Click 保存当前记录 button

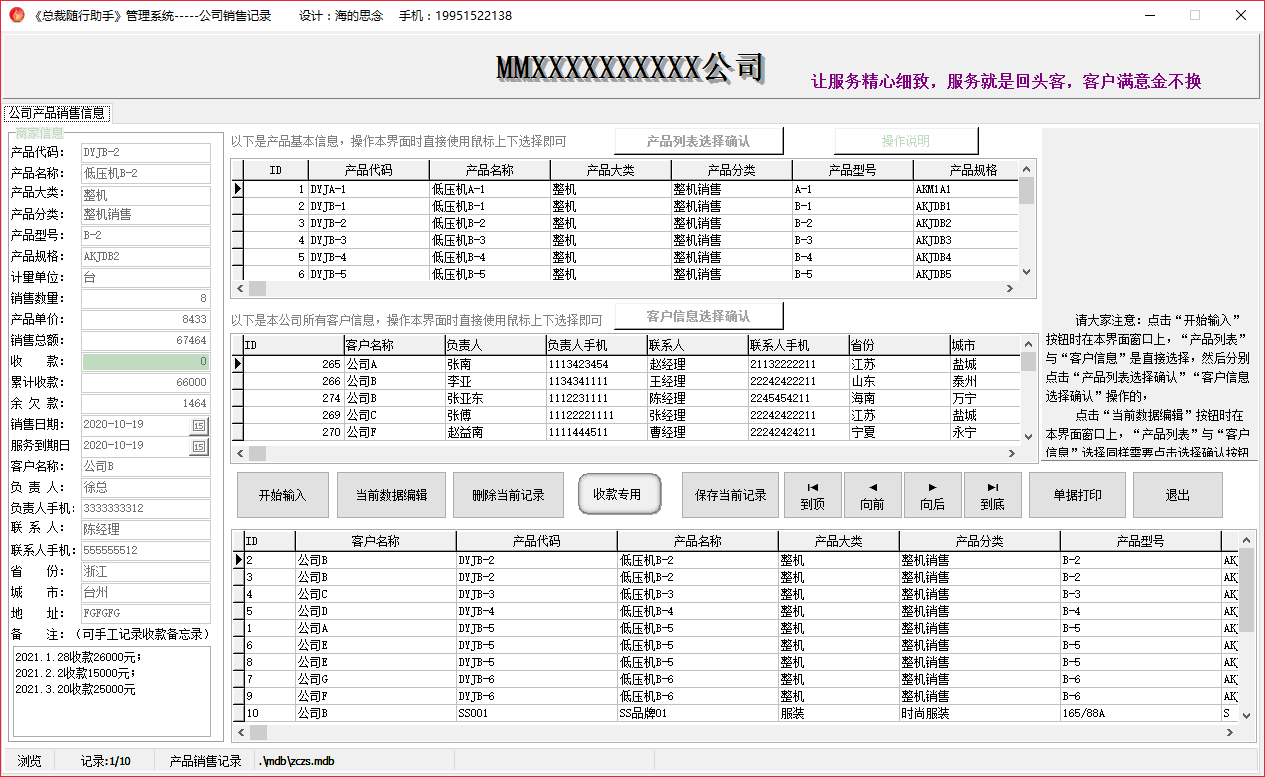(731, 495)
